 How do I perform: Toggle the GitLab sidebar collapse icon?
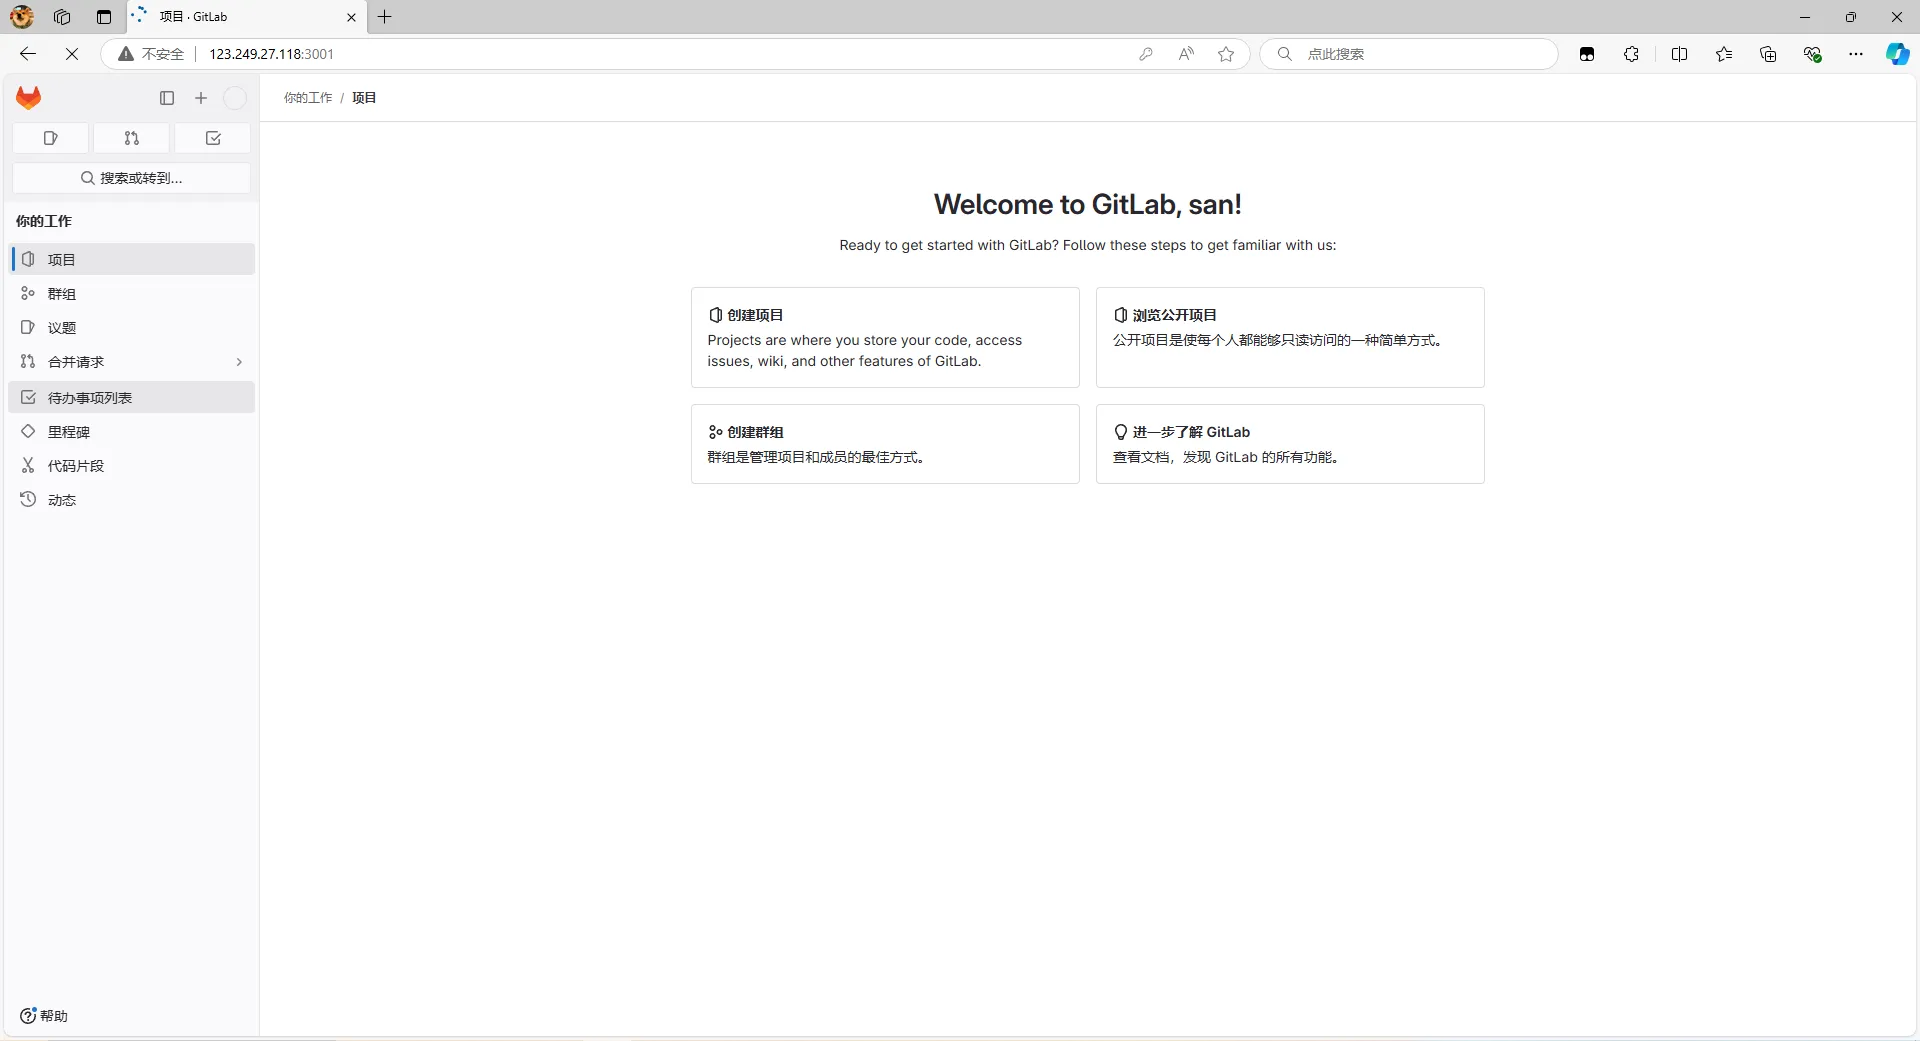tap(167, 98)
